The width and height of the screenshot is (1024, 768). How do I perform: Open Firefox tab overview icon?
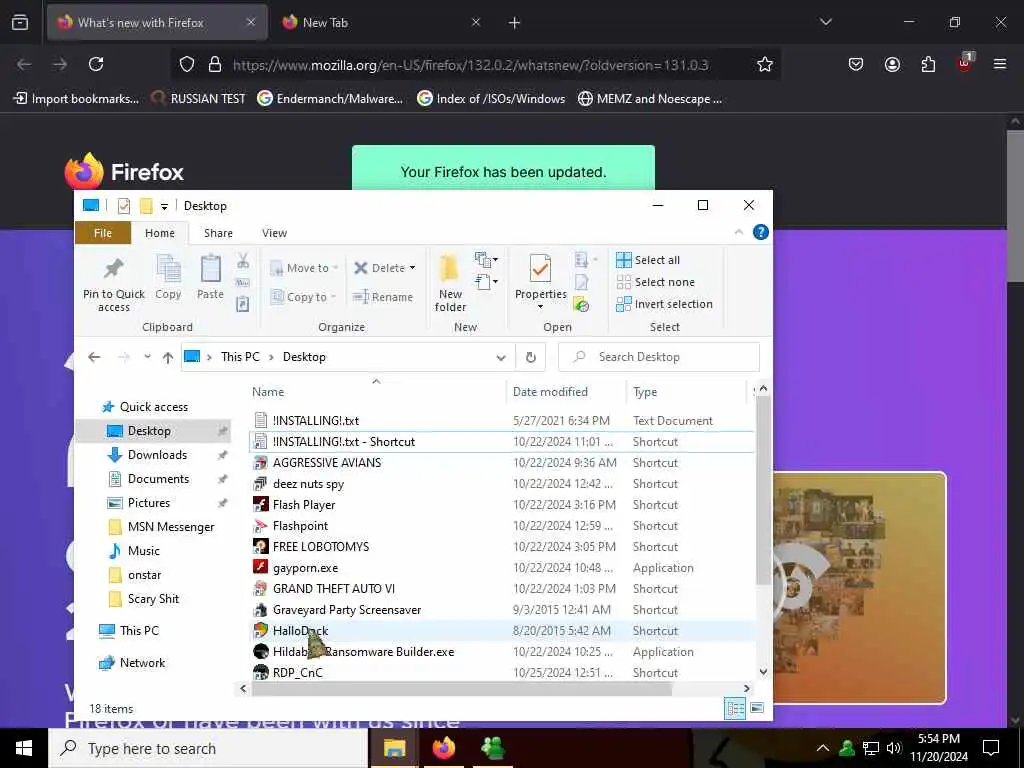tap(20, 23)
